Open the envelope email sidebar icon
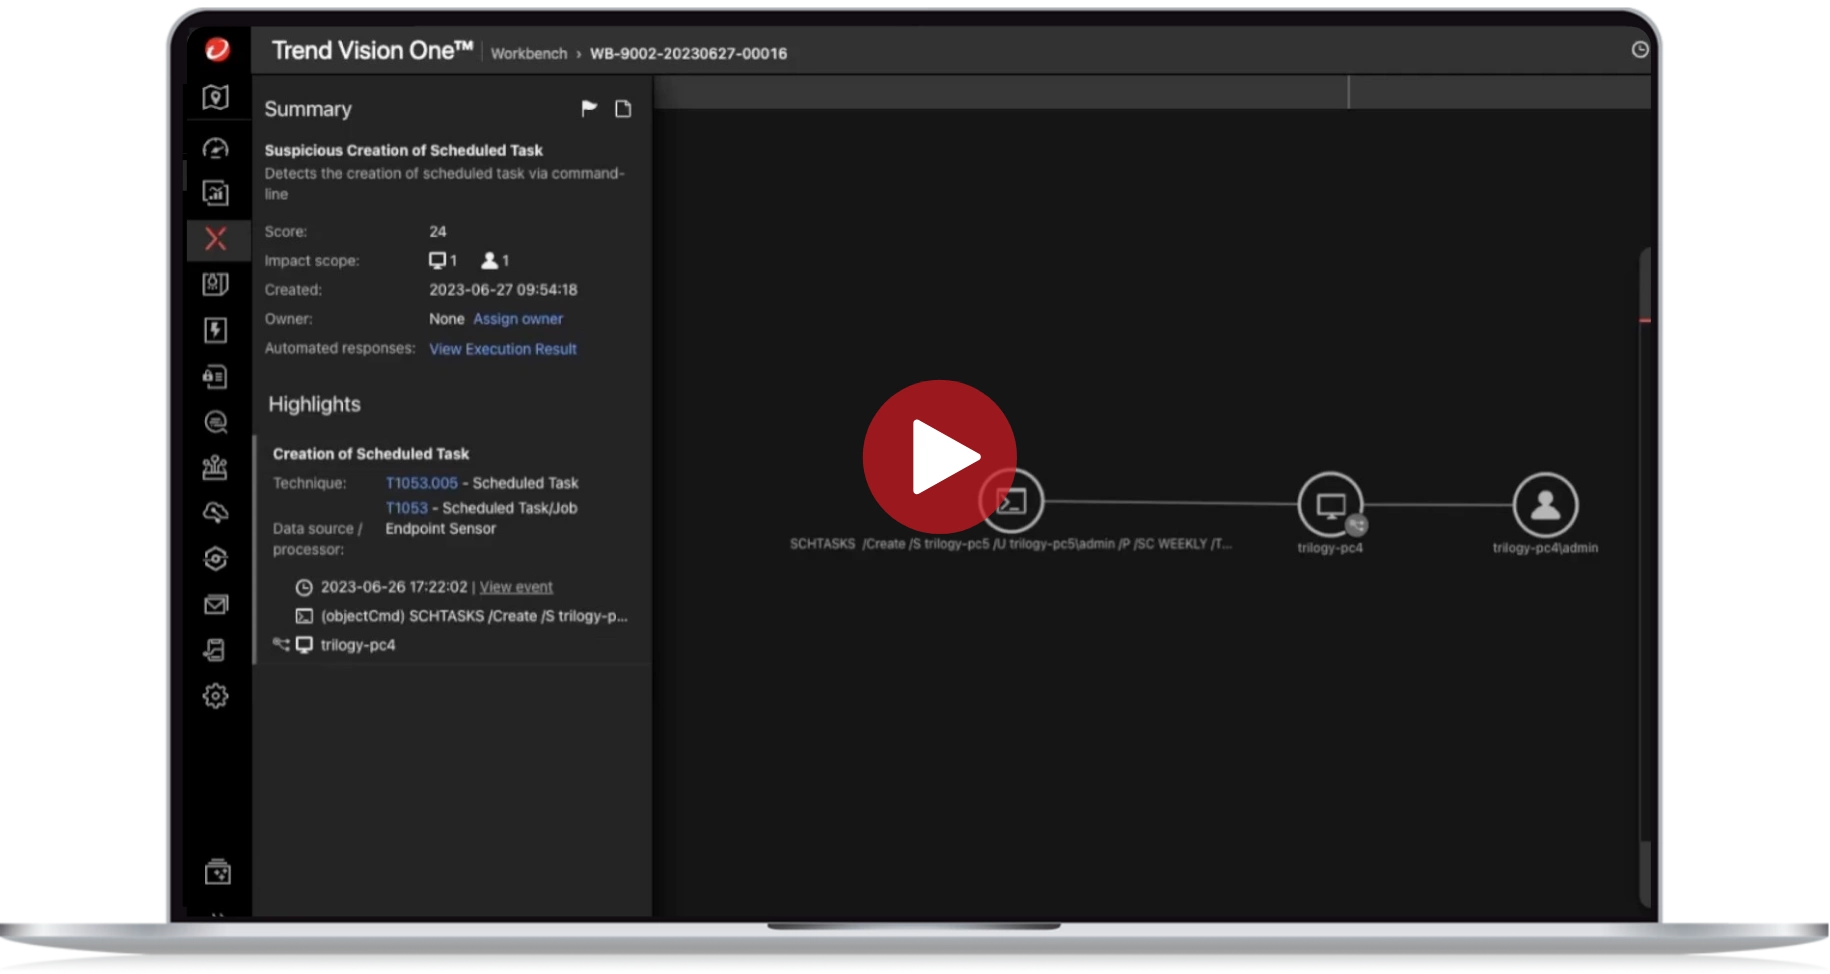 pos(215,605)
